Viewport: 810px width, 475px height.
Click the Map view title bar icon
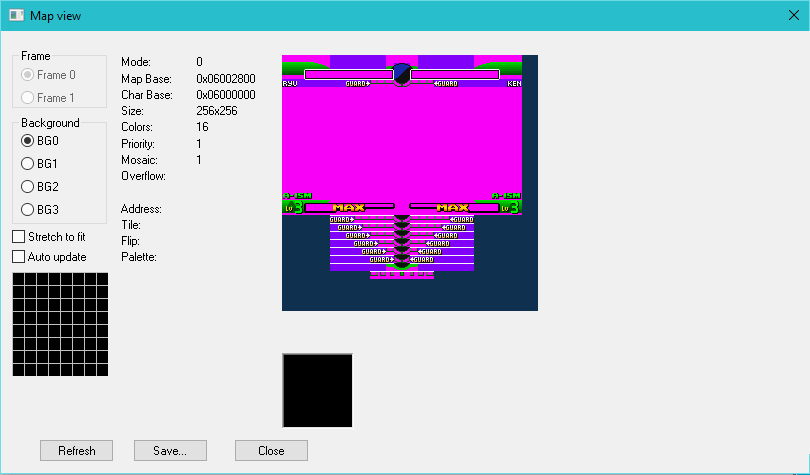click(17, 15)
